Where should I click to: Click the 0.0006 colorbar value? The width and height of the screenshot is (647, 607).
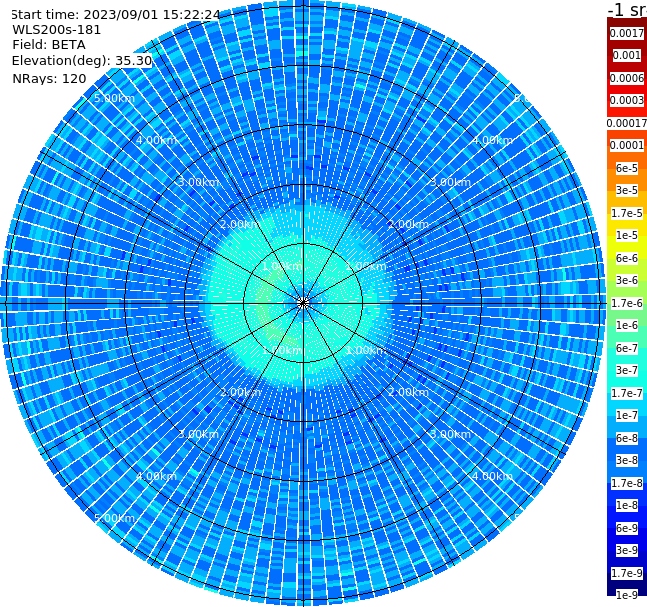tap(627, 78)
